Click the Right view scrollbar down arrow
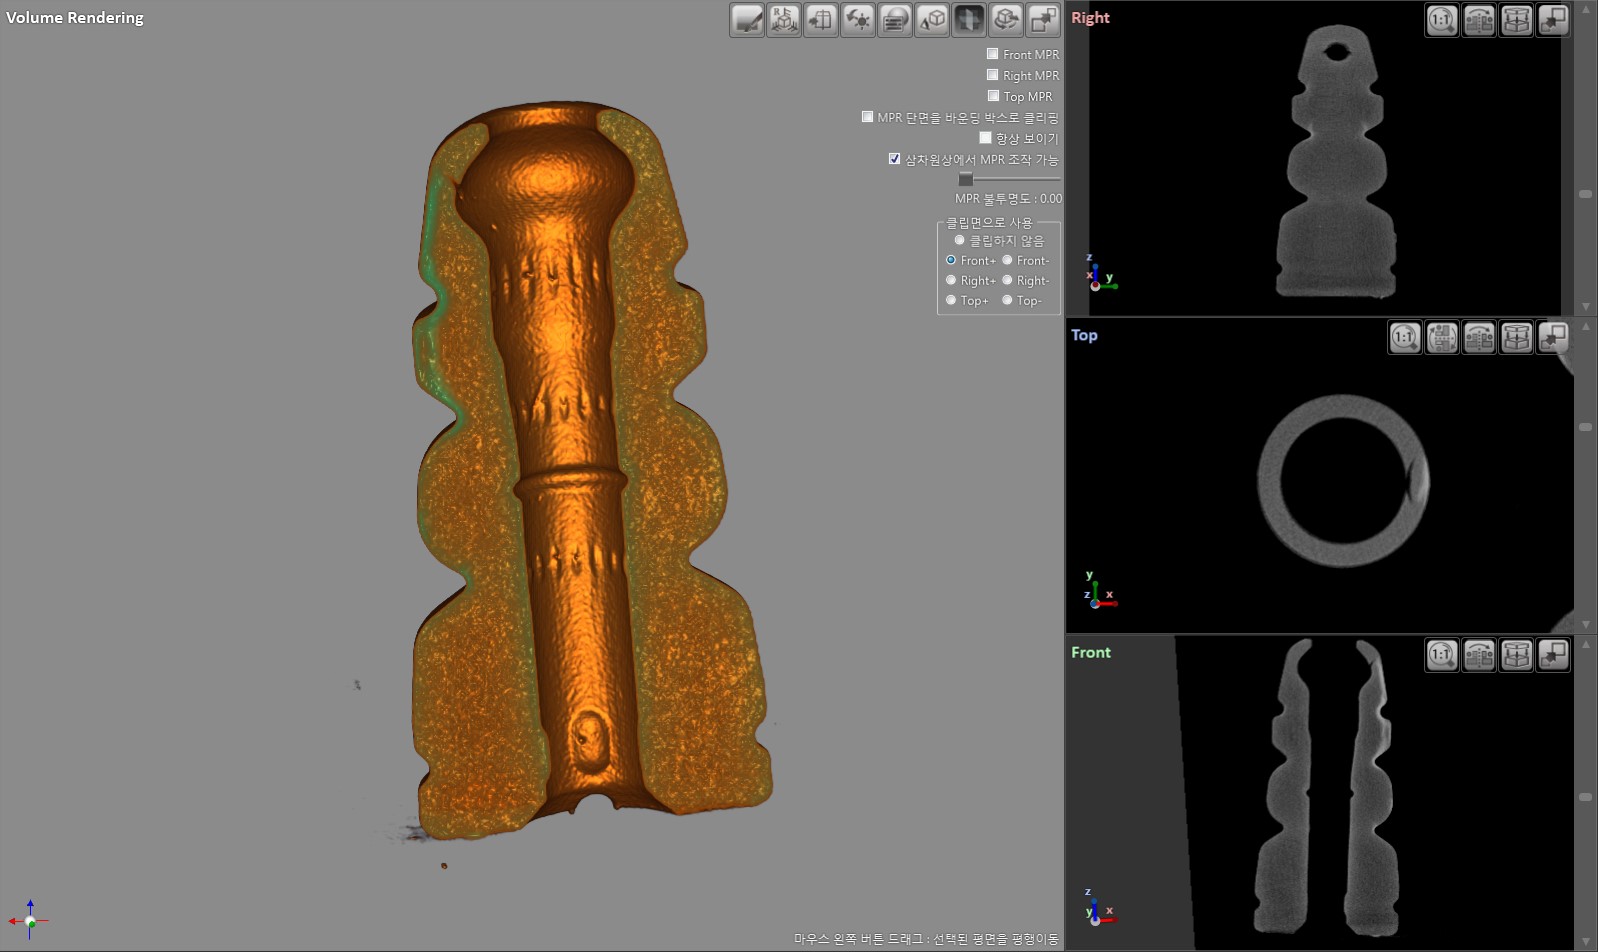This screenshot has width=1598, height=952. click(x=1585, y=307)
